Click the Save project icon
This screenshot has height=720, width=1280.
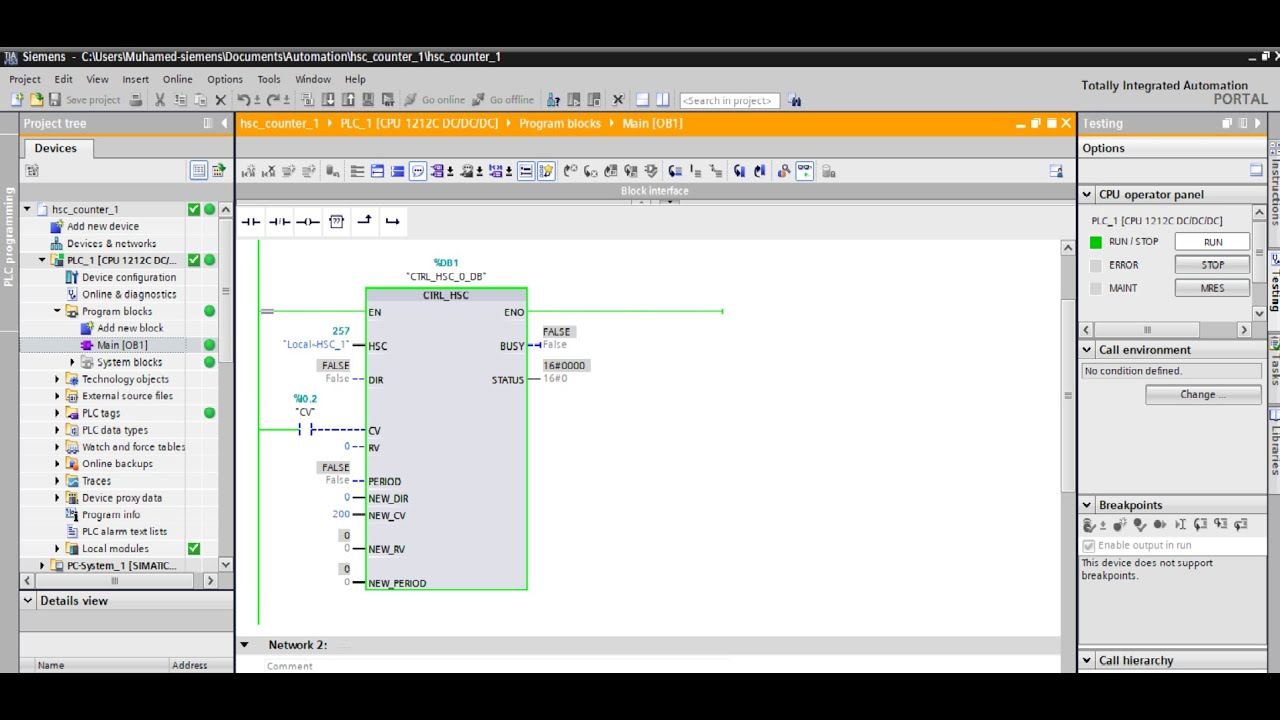coord(55,100)
